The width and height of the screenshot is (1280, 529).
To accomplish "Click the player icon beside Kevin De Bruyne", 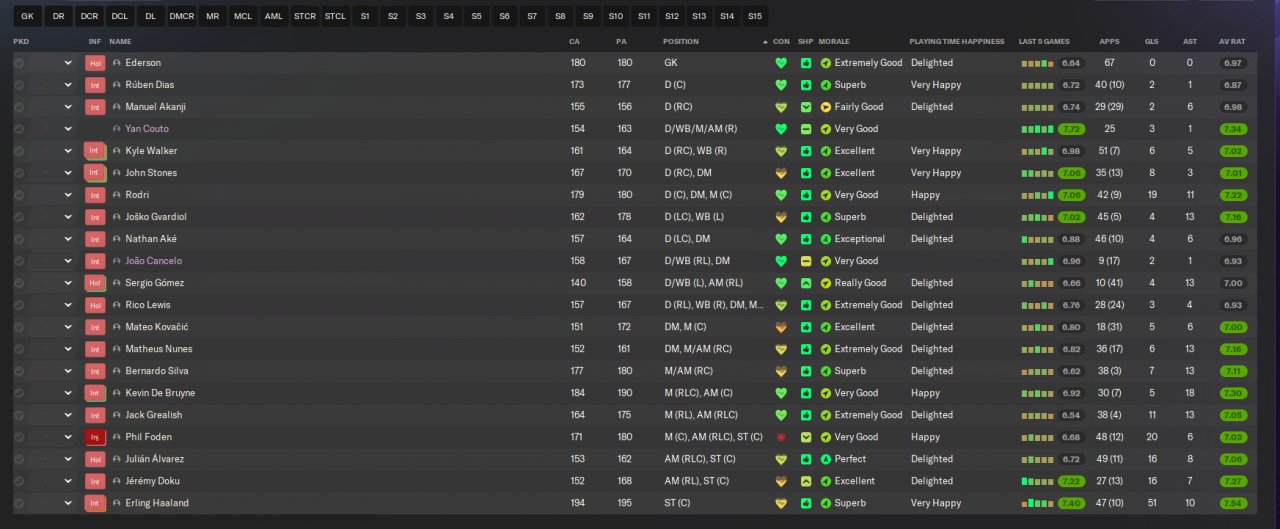I will [117, 393].
